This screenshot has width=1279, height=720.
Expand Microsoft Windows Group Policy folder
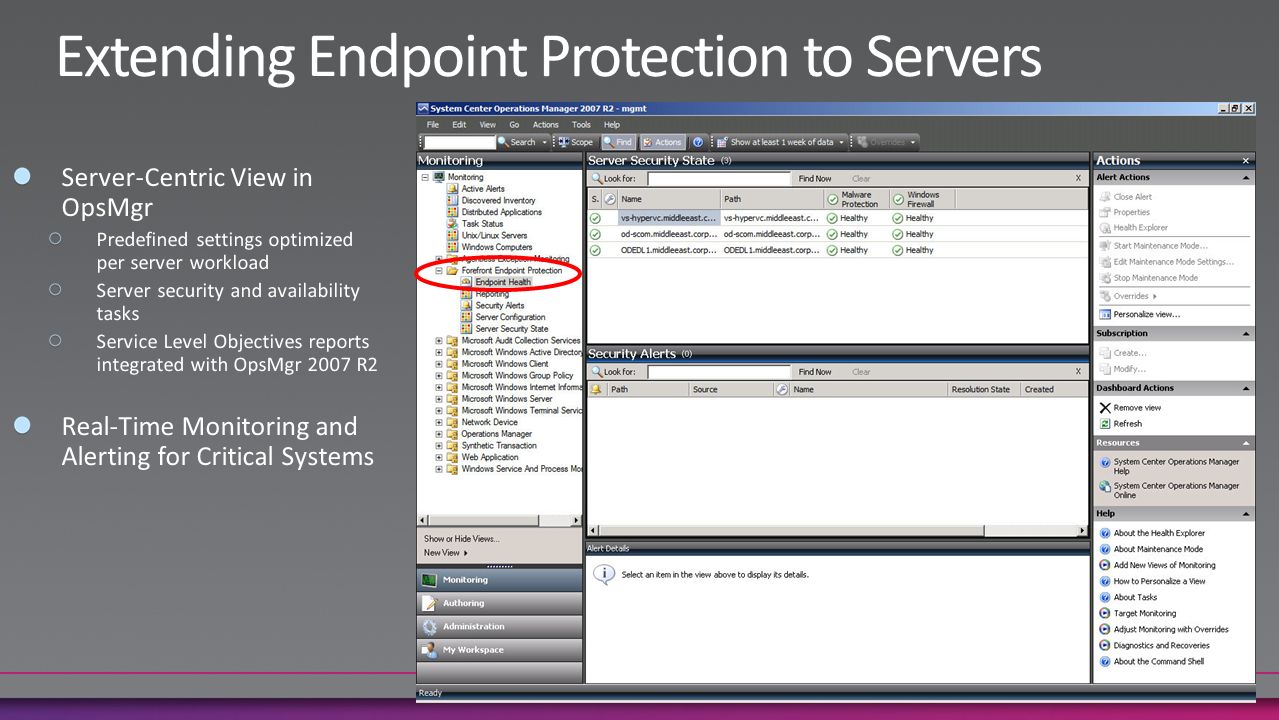pos(439,376)
